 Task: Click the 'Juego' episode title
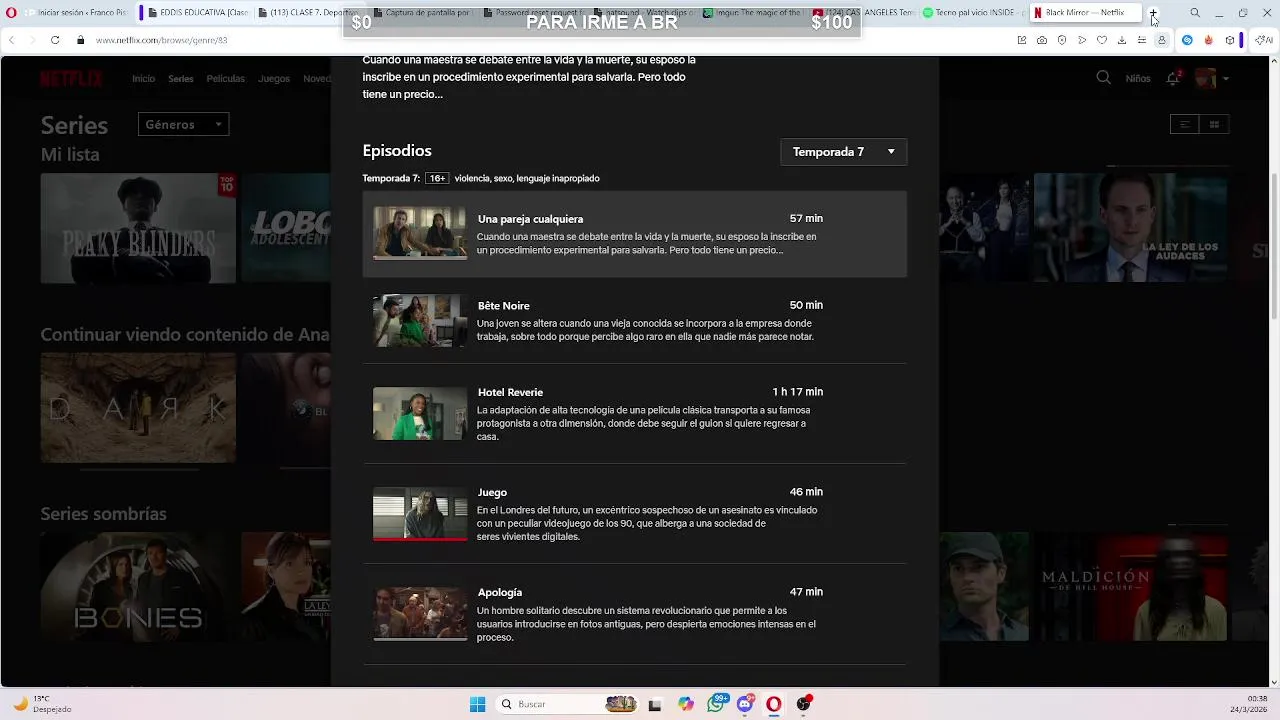click(x=492, y=492)
